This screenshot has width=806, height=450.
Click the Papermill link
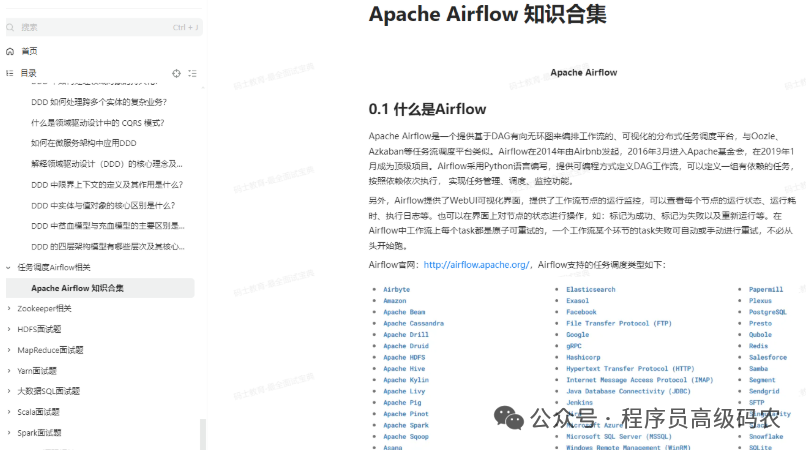point(766,290)
